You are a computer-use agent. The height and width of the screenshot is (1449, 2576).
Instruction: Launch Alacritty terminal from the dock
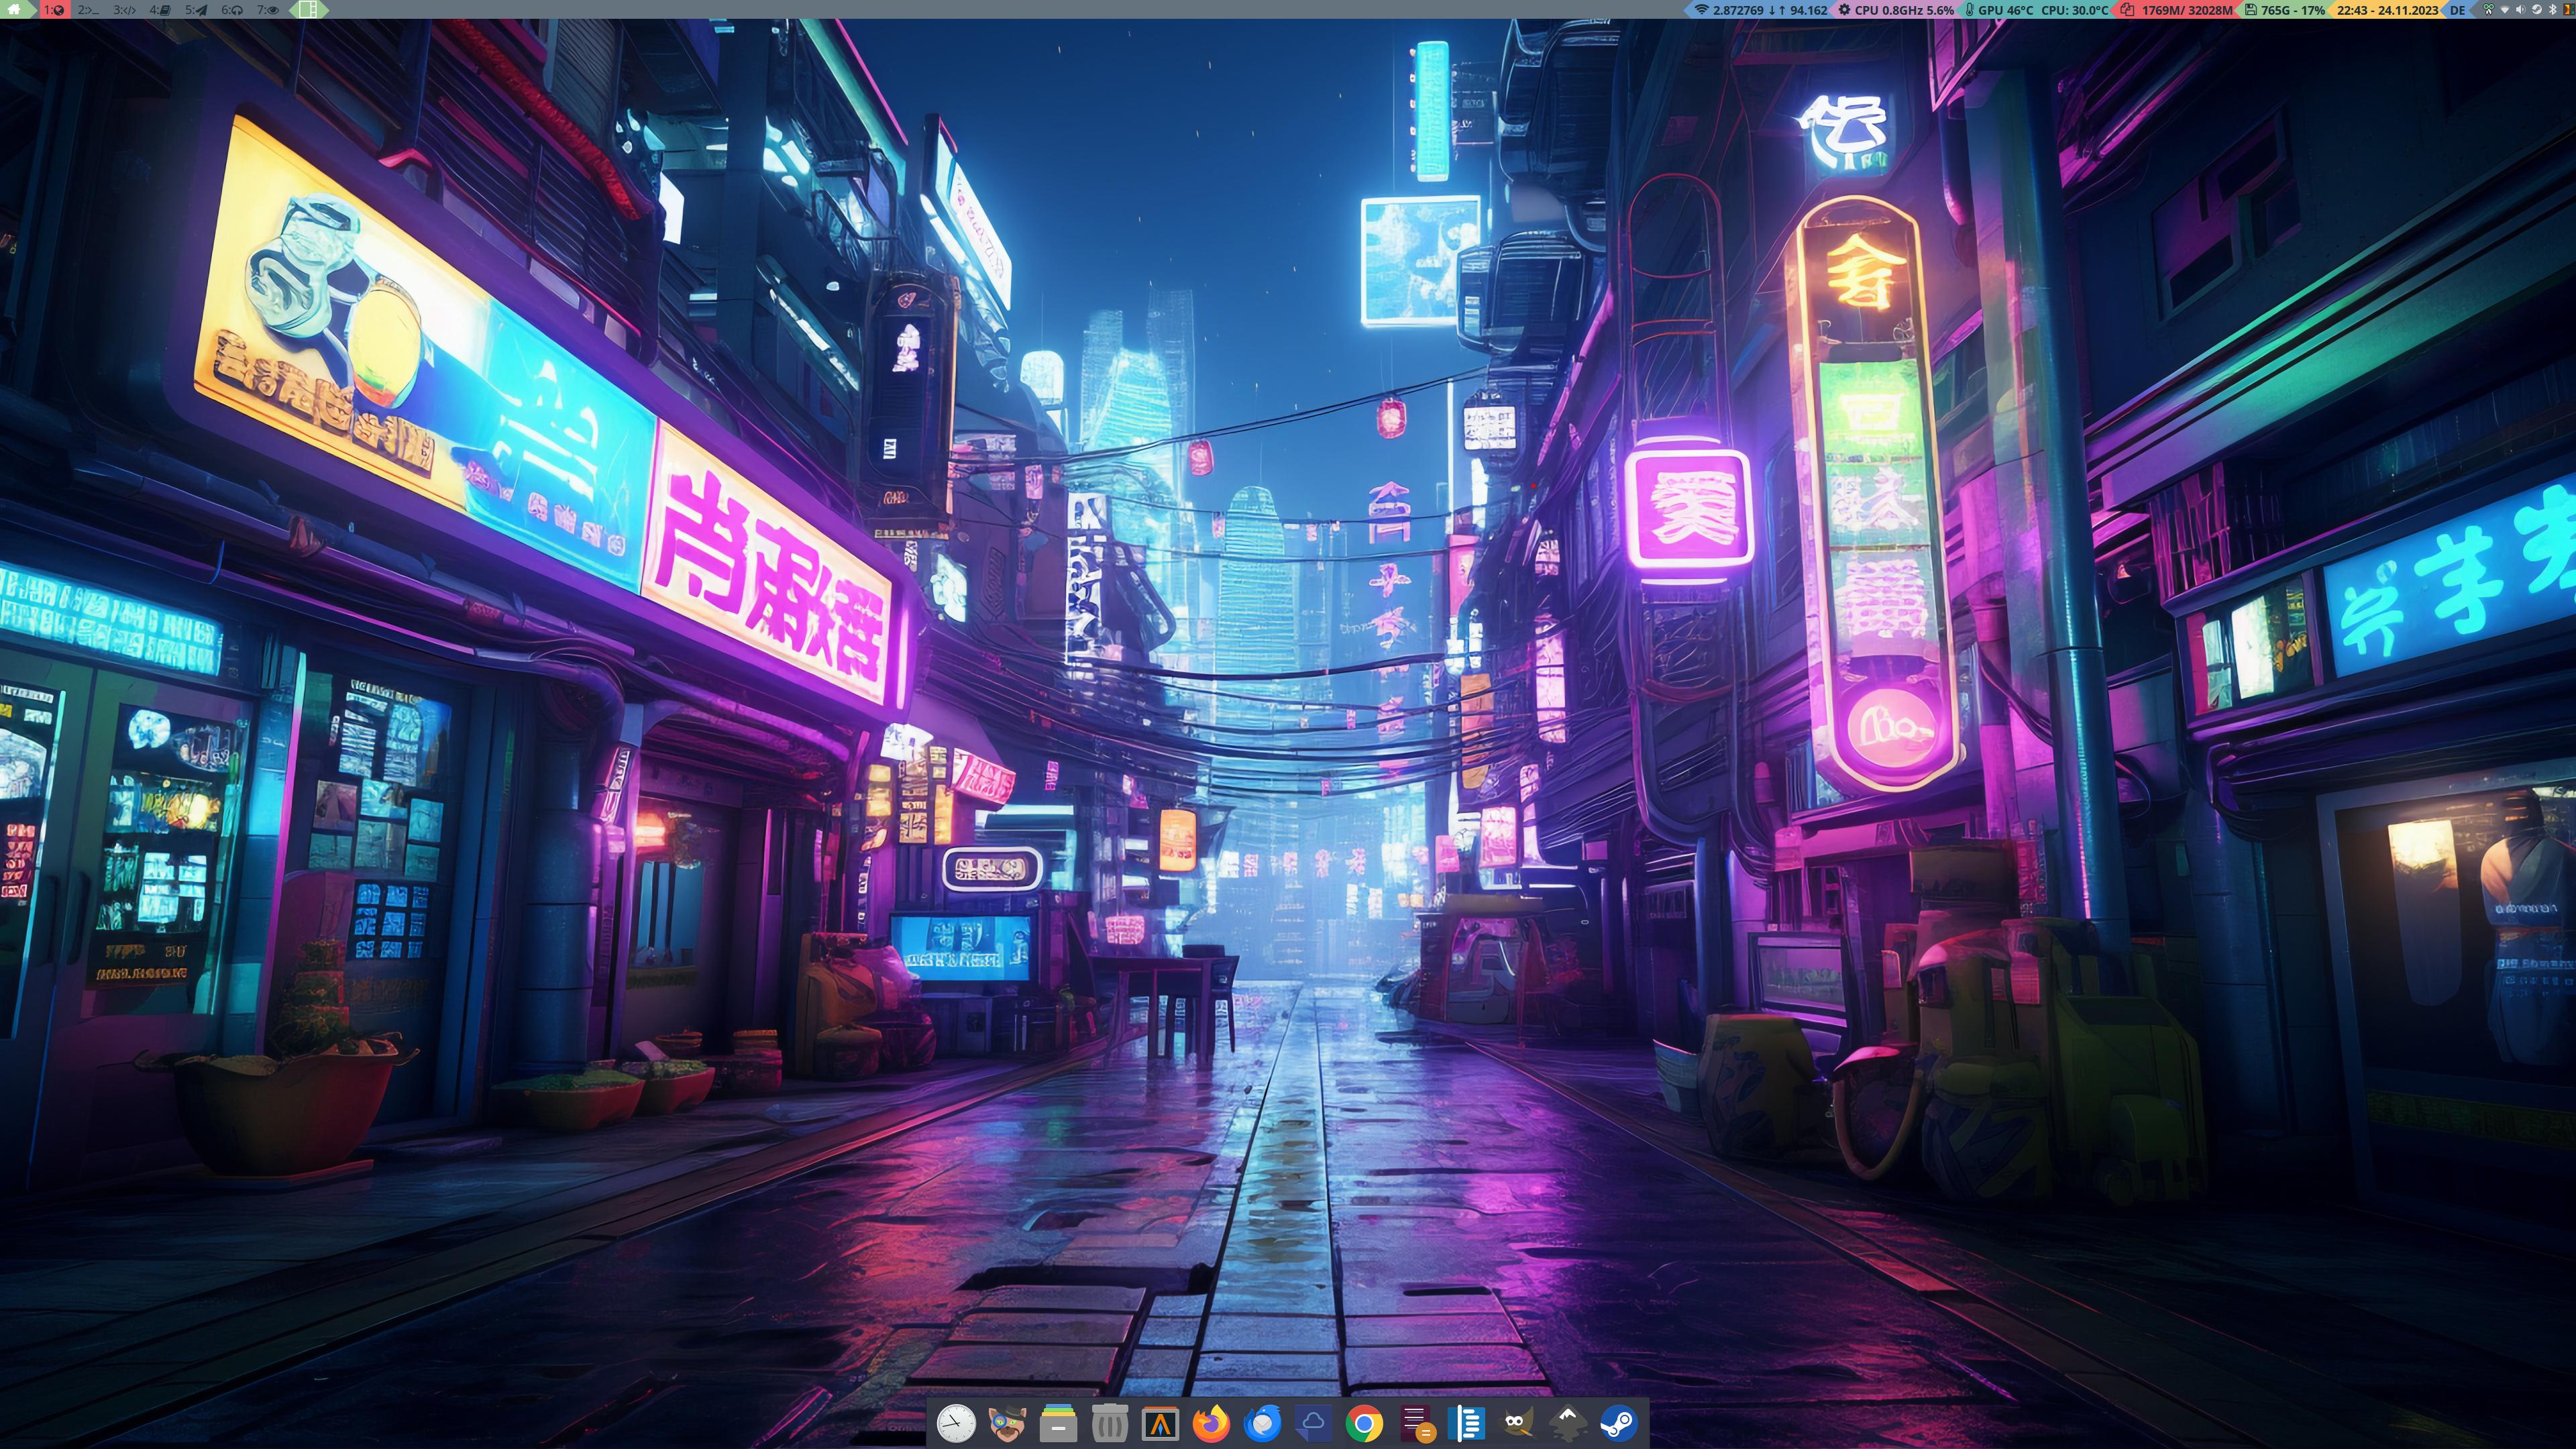click(1160, 1423)
